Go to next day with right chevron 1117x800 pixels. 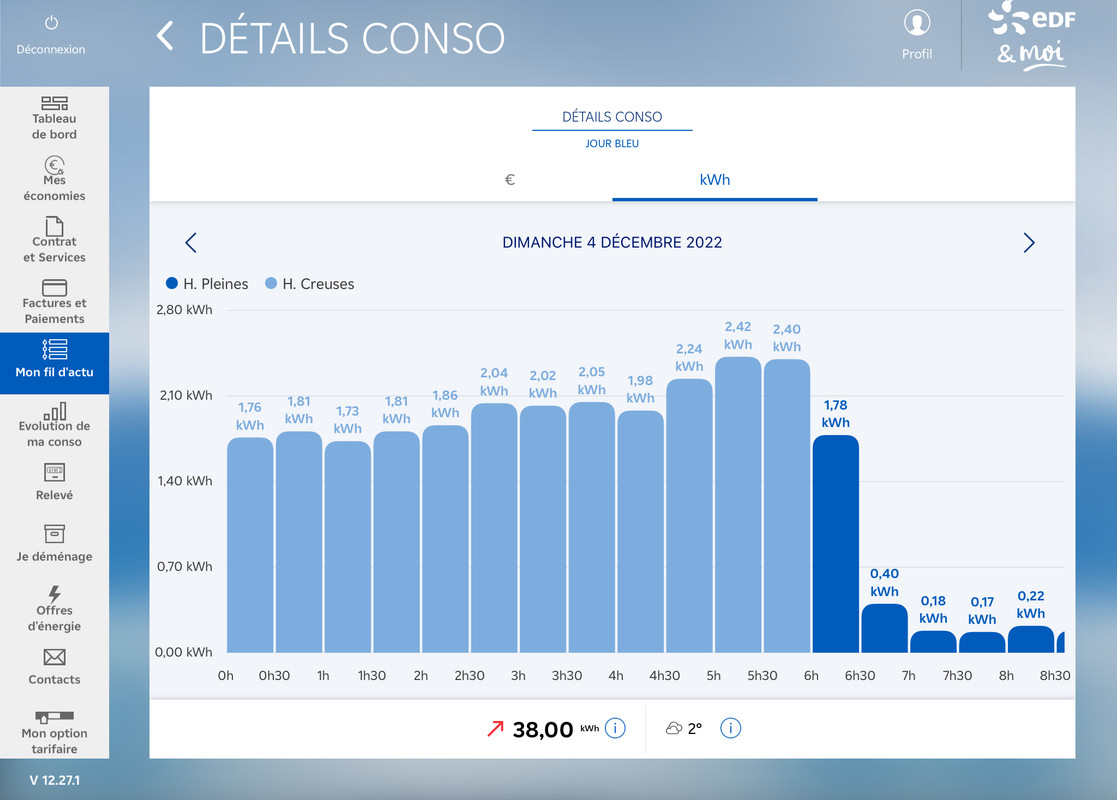(1029, 243)
